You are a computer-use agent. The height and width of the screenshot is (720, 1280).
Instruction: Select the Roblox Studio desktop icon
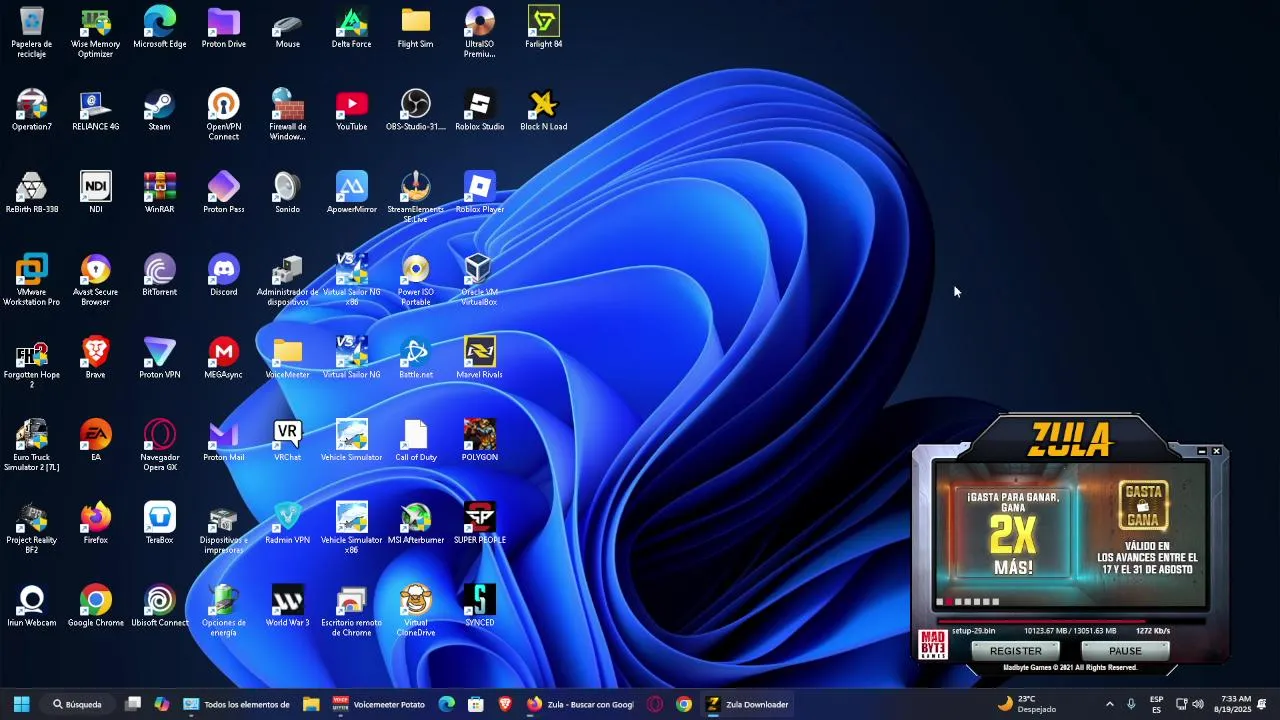pos(479,110)
